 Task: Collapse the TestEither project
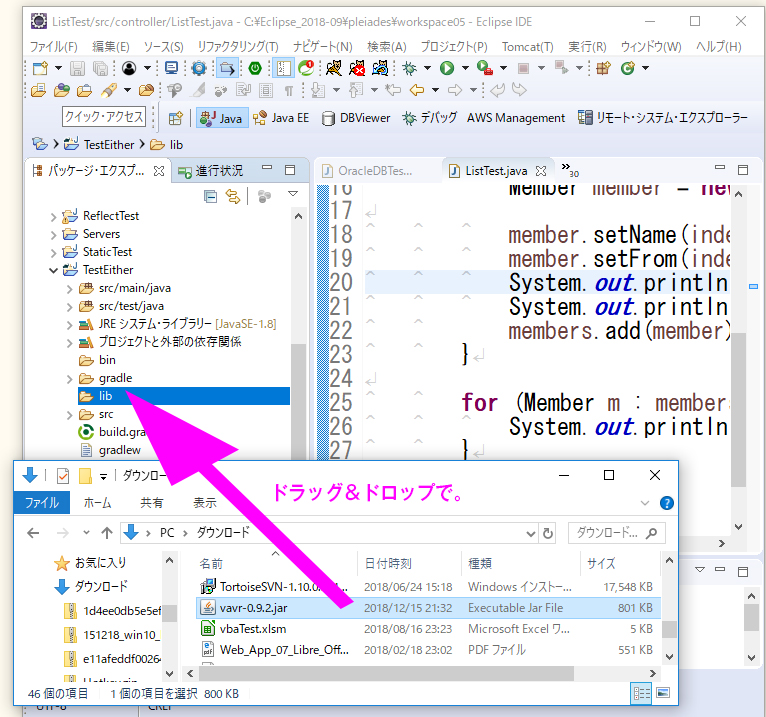coord(53,270)
